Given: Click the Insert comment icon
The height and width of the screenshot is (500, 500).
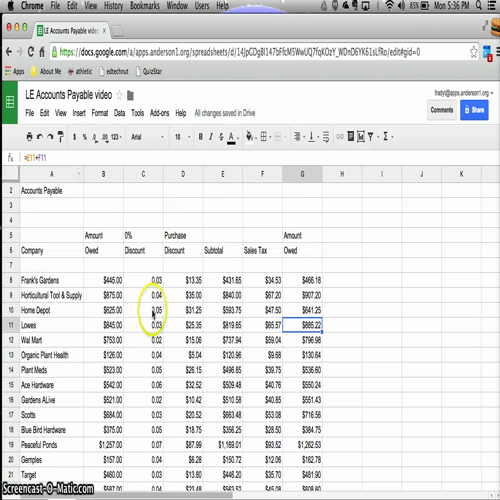Looking at the screenshot, I should pyautogui.click(x=350, y=136).
